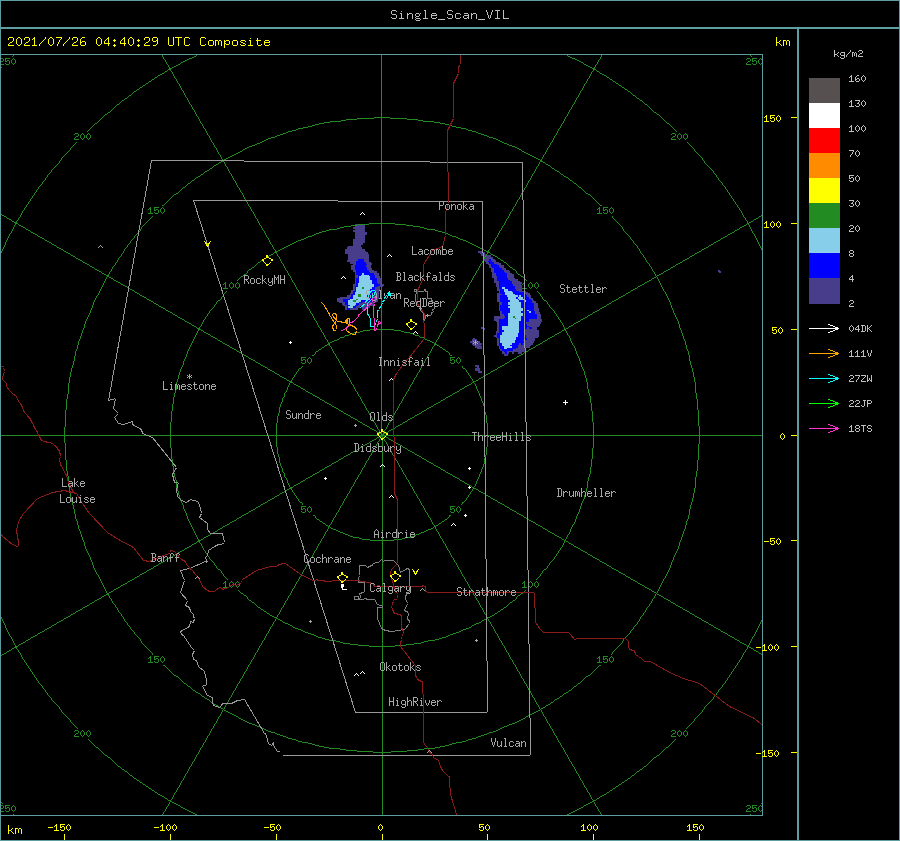
Task: Click the Innisfail map label
Action: (x=404, y=362)
